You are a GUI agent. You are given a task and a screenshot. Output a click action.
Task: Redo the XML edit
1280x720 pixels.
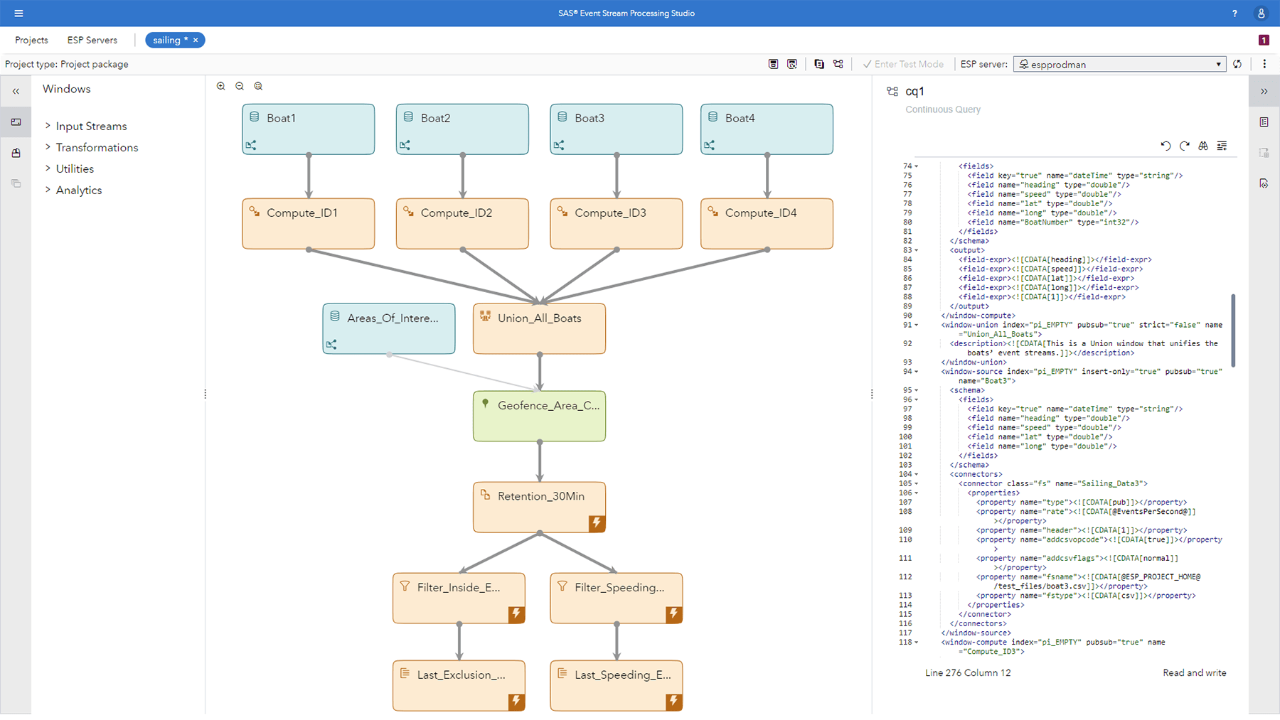1184,146
